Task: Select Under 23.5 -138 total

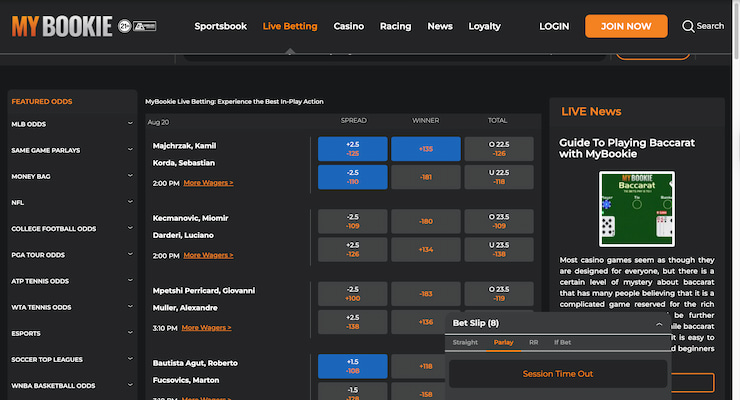Action: (x=499, y=250)
